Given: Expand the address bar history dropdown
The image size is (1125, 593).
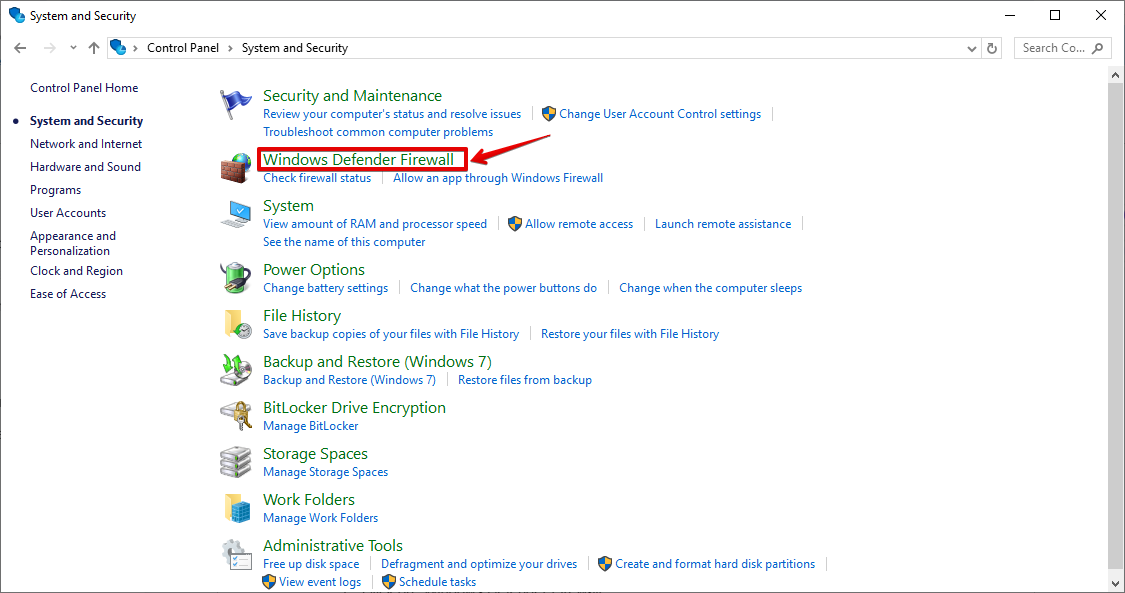Looking at the screenshot, I should [972, 48].
